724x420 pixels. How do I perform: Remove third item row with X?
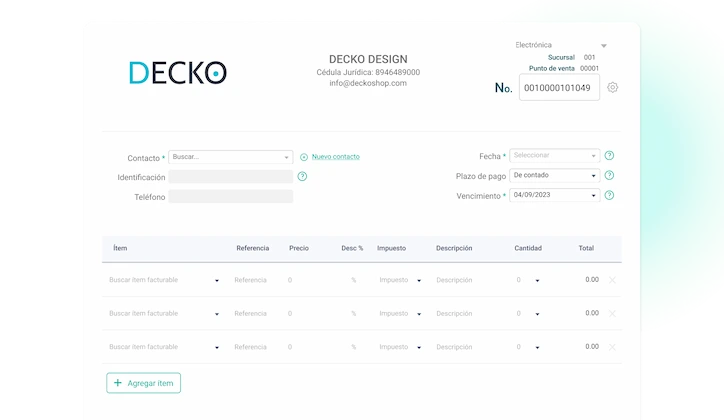[x=612, y=347]
